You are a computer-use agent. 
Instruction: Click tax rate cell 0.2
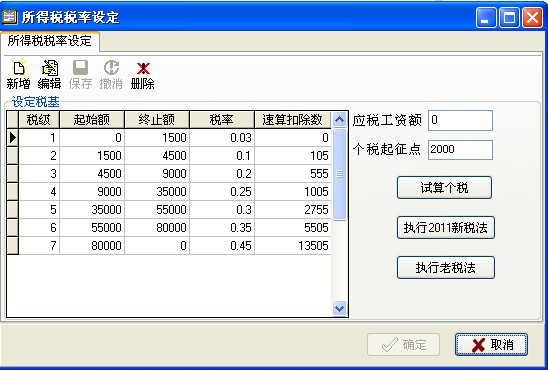click(x=222, y=174)
